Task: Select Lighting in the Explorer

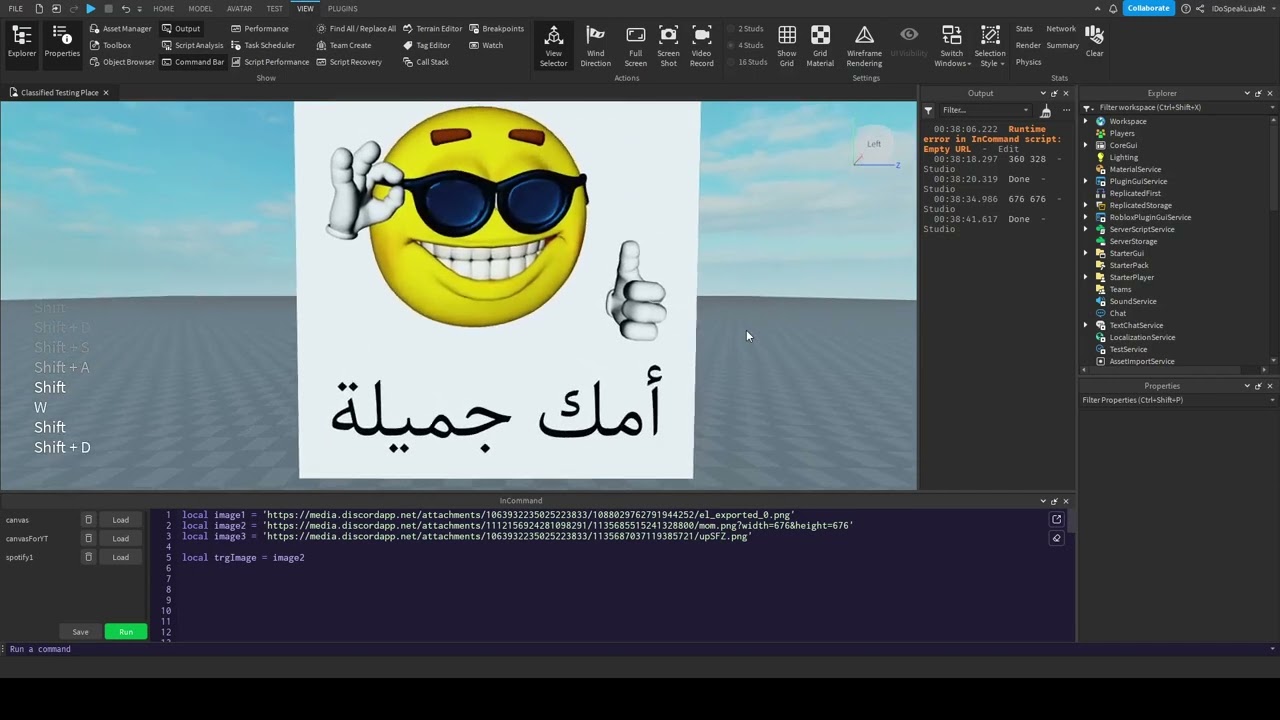Action: (x=1123, y=157)
